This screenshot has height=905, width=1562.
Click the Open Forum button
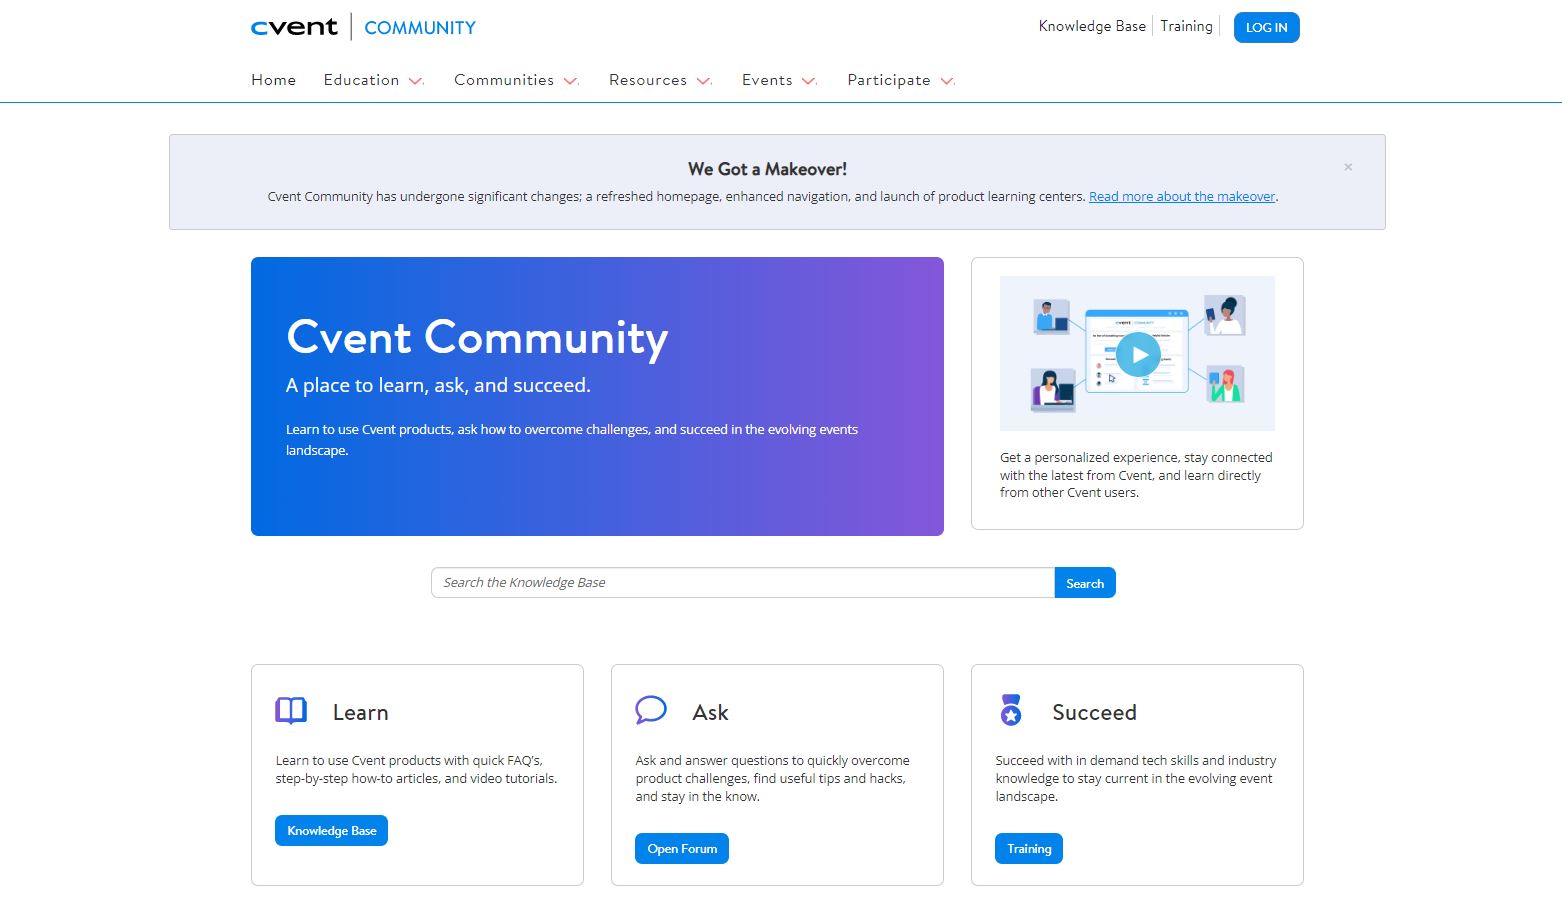click(x=682, y=849)
